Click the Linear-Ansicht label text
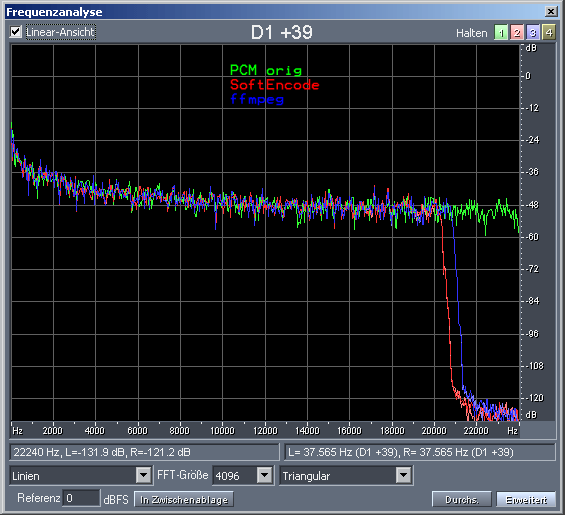Image resolution: width=565 pixels, height=515 pixels. [60, 32]
